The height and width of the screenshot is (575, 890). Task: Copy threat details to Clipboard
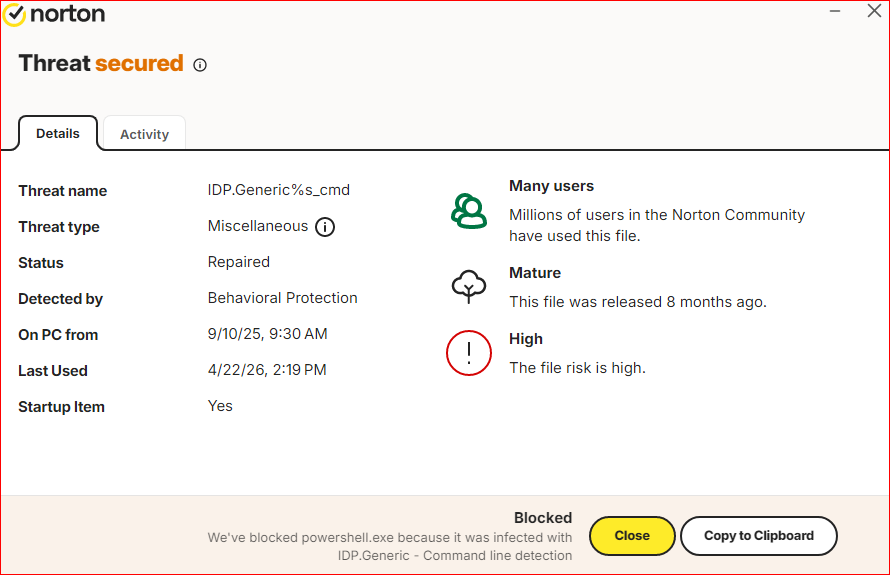click(x=759, y=536)
